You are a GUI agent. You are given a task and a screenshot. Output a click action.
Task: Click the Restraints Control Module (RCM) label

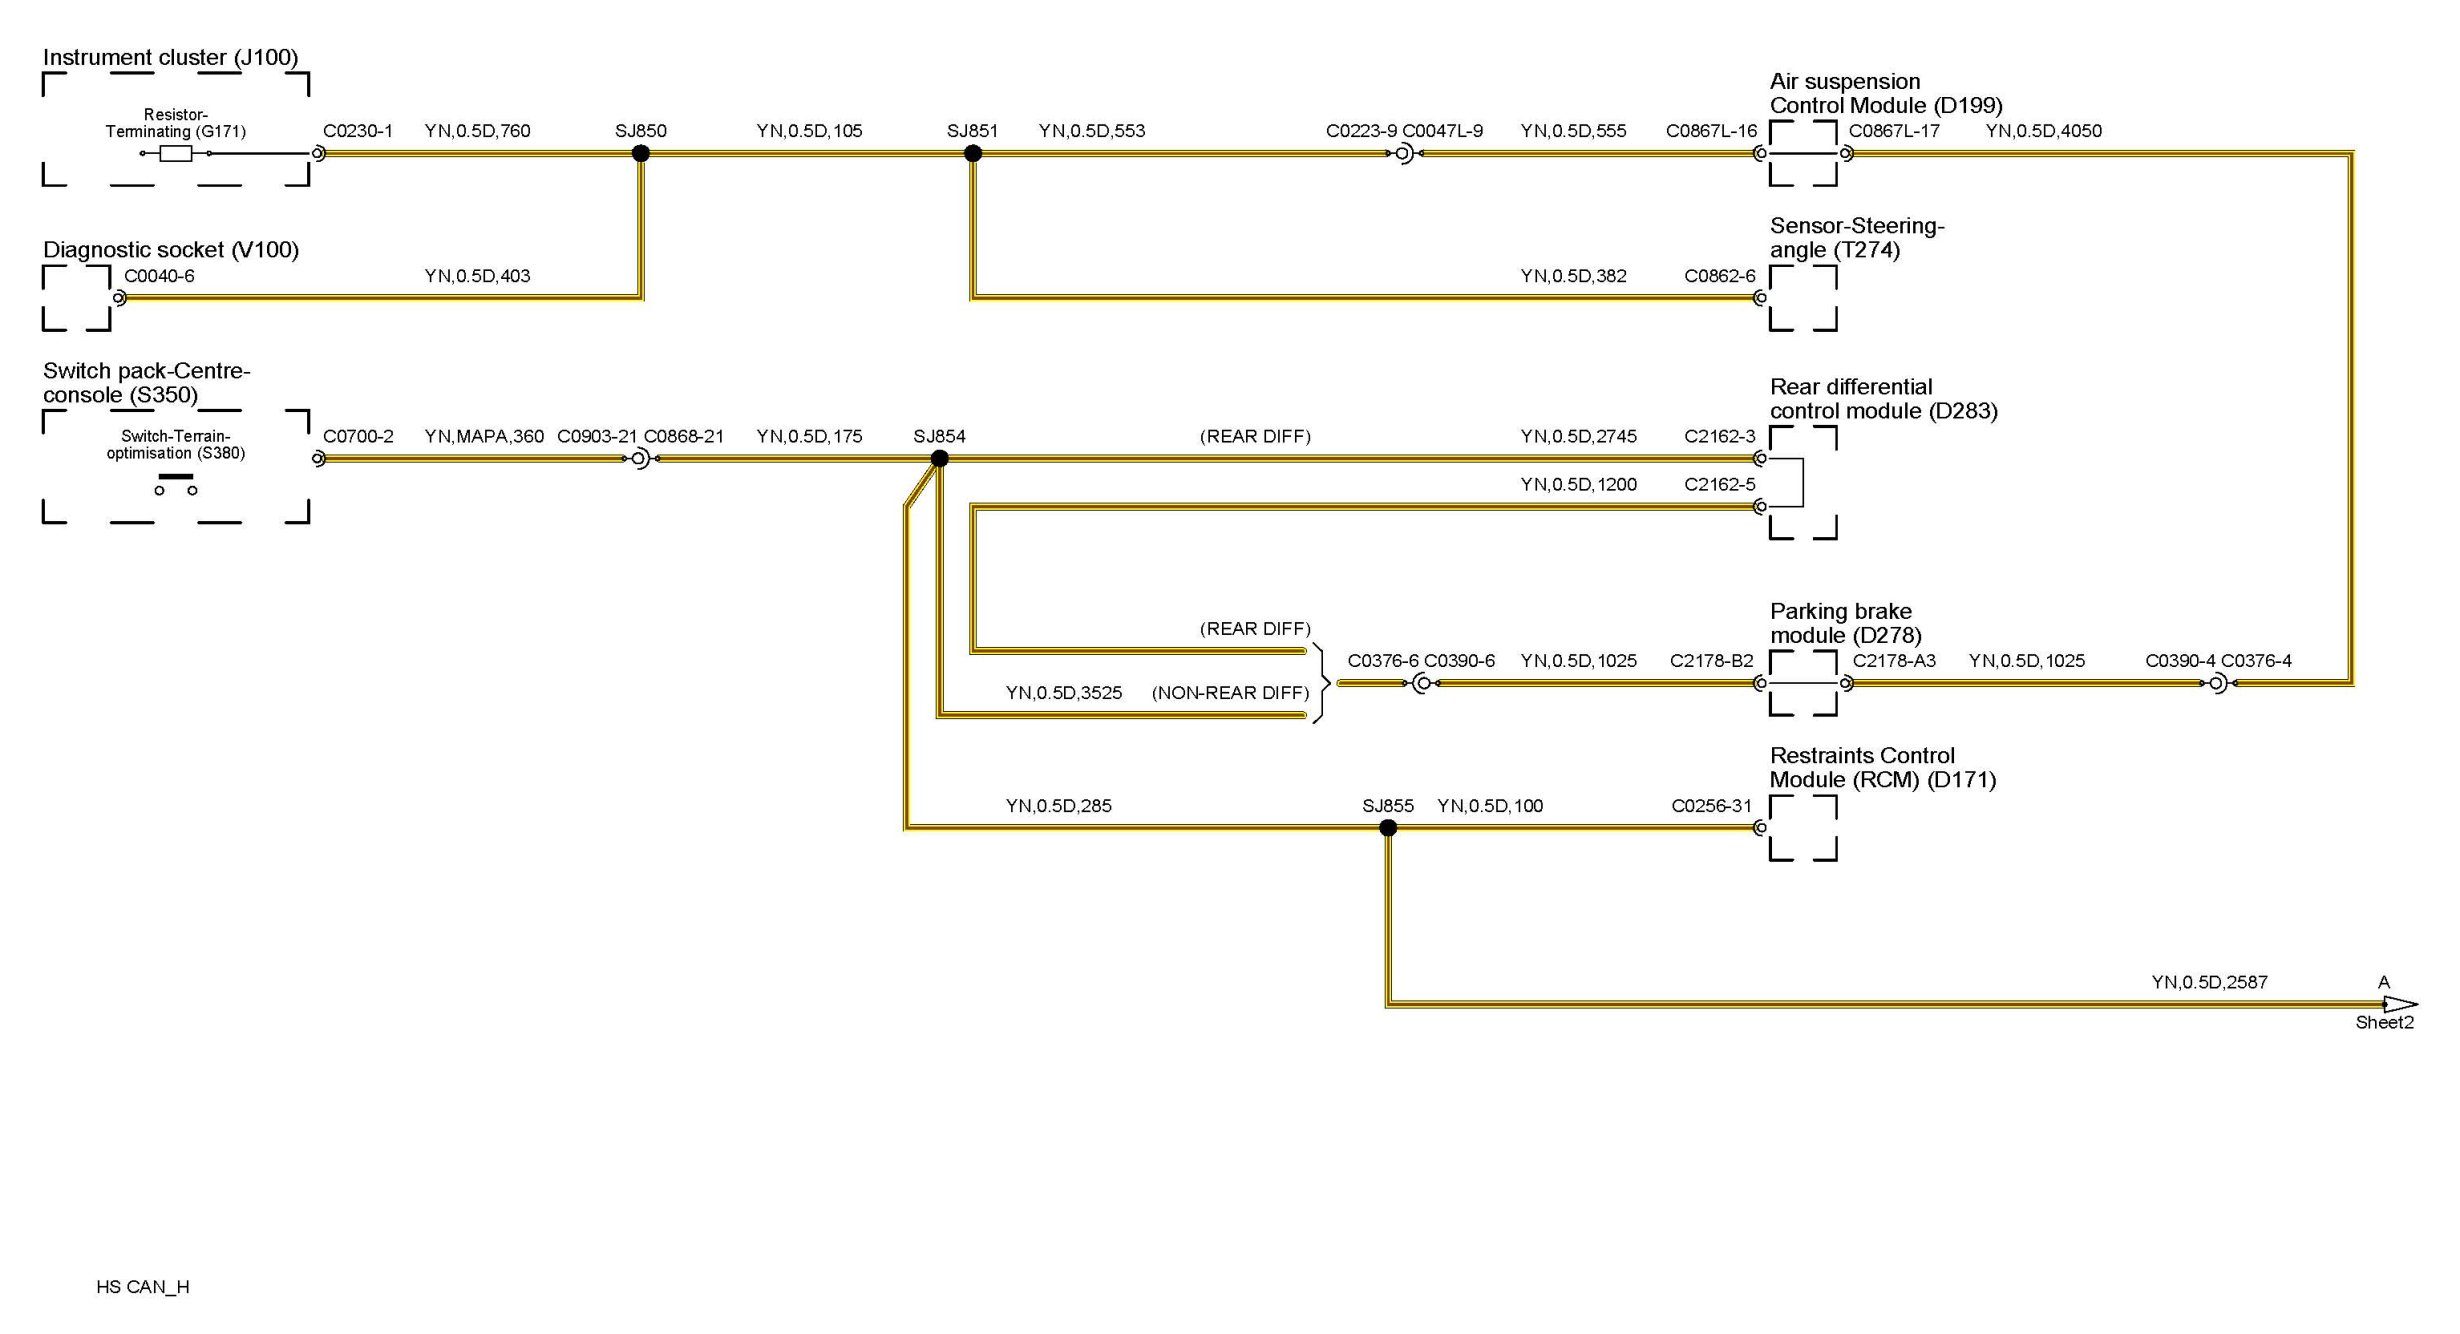pyautogui.click(x=1882, y=767)
